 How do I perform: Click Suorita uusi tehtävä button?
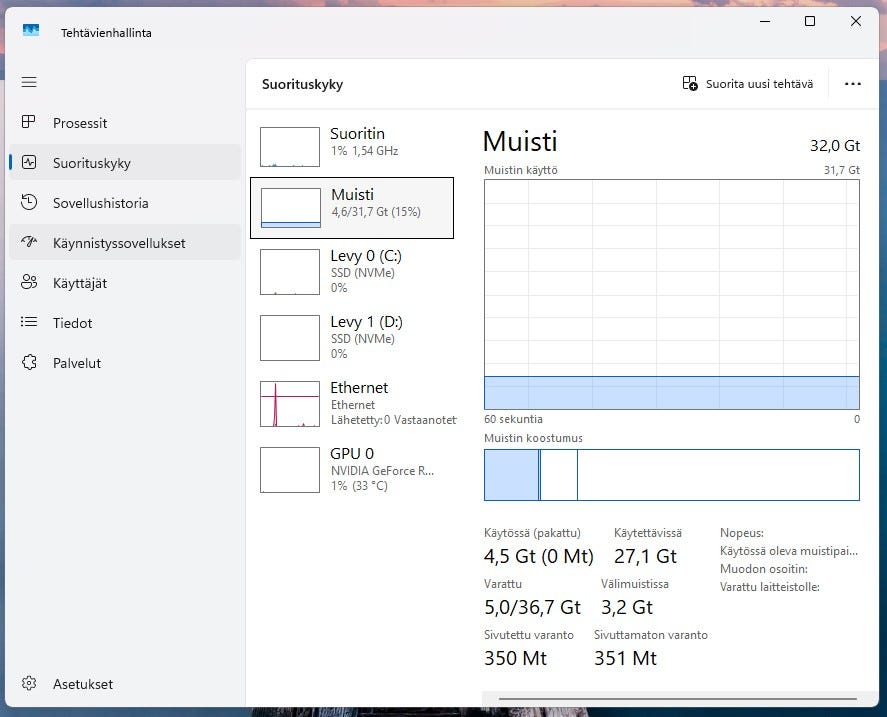747,84
